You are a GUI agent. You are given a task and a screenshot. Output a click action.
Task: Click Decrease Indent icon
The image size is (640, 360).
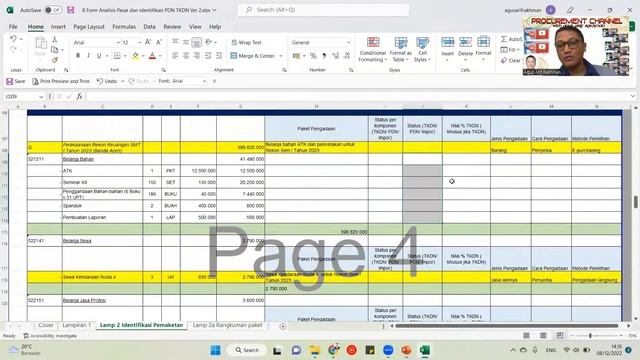(208, 56)
